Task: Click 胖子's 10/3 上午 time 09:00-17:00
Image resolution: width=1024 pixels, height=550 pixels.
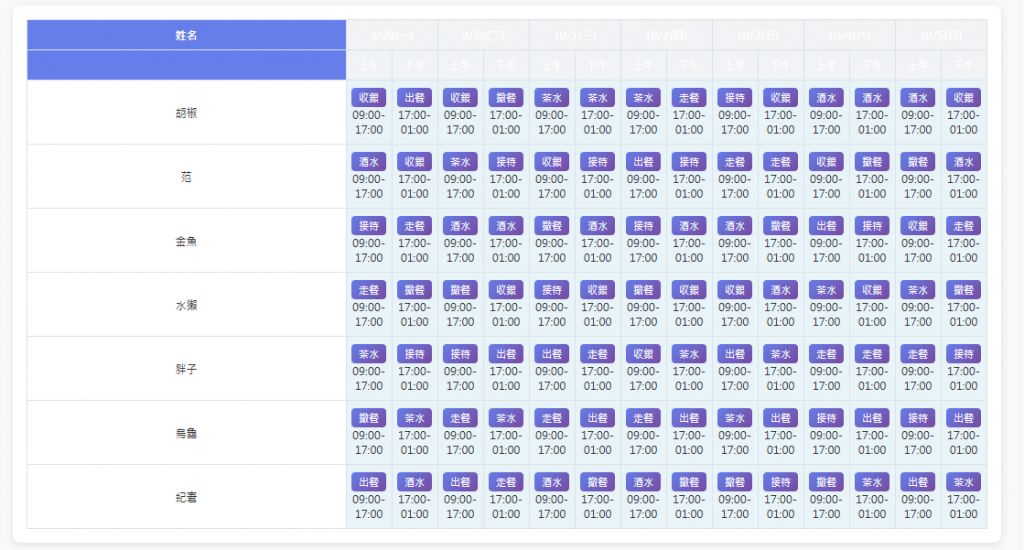Action: (735, 378)
